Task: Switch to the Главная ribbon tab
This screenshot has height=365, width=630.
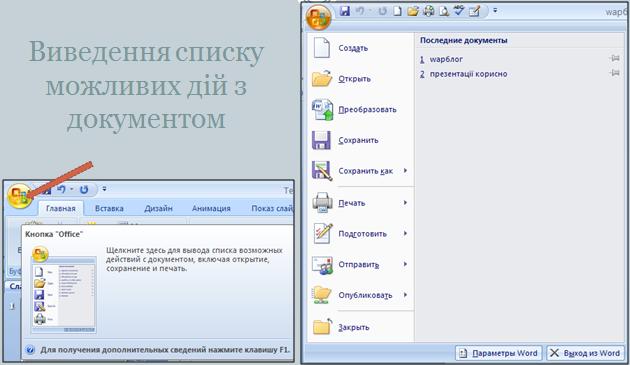Action: (61, 208)
